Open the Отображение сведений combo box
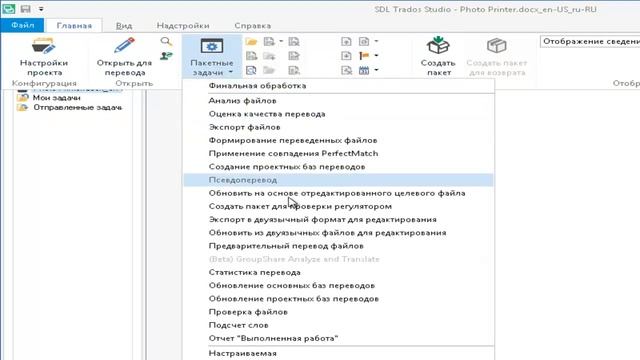Viewport: 640px width, 360px height. click(590, 42)
